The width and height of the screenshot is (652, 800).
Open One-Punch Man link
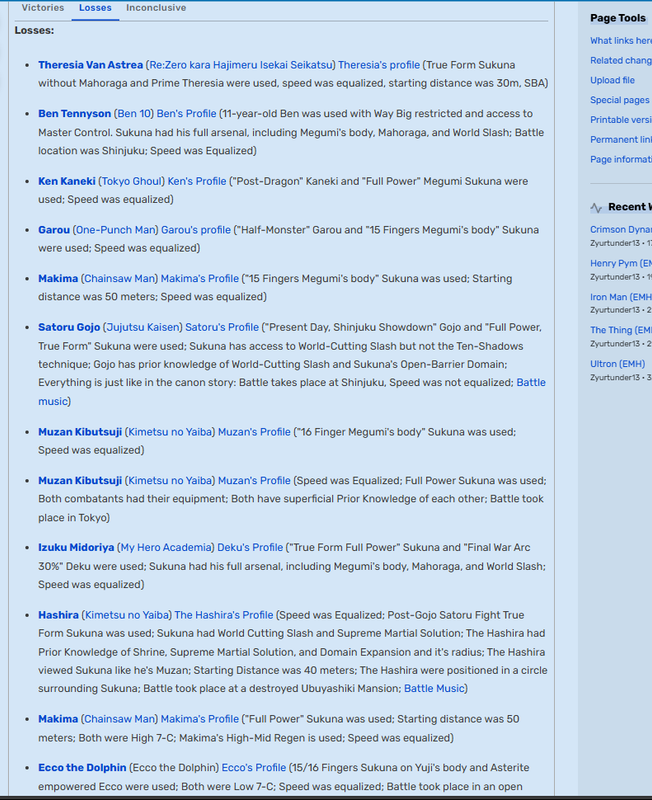pyautogui.click(x=115, y=230)
